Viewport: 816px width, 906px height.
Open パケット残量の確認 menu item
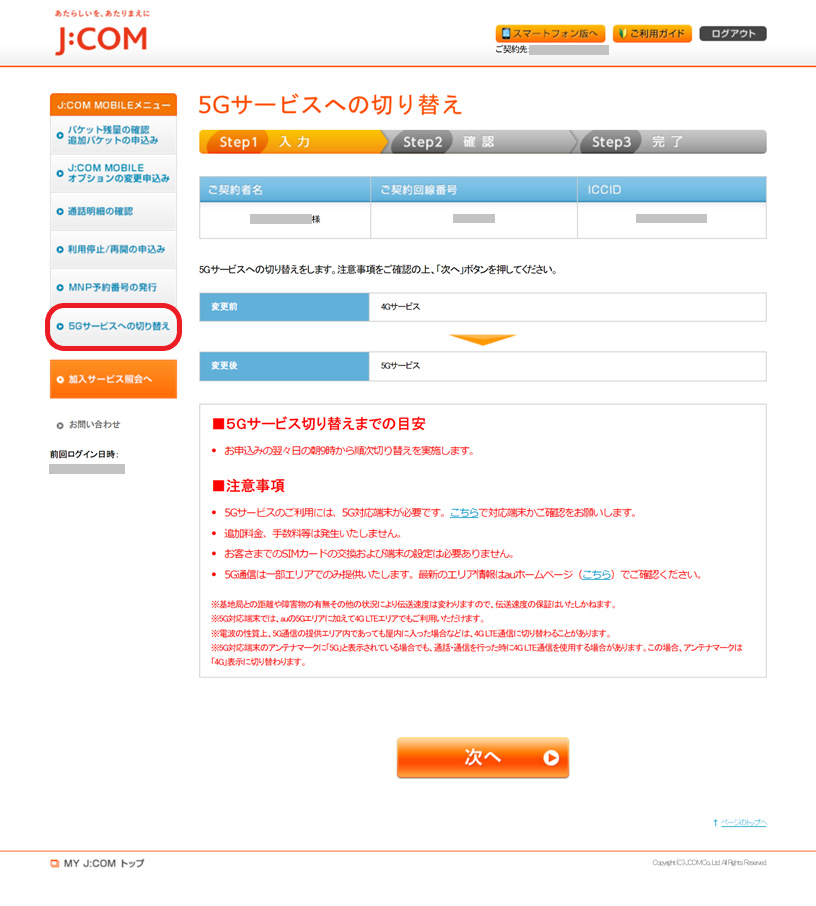[x=113, y=135]
